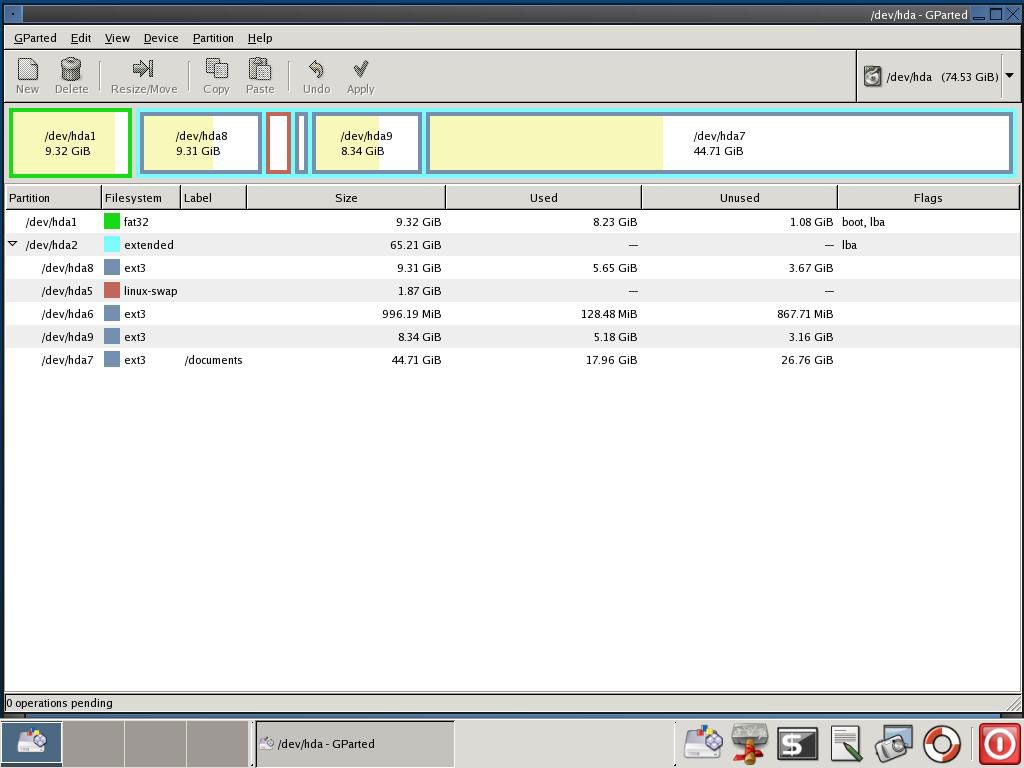Image resolution: width=1024 pixels, height=768 pixels.
Task: Click the Apply checkmark toolbar icon
Action: click(x=360, y=69)
